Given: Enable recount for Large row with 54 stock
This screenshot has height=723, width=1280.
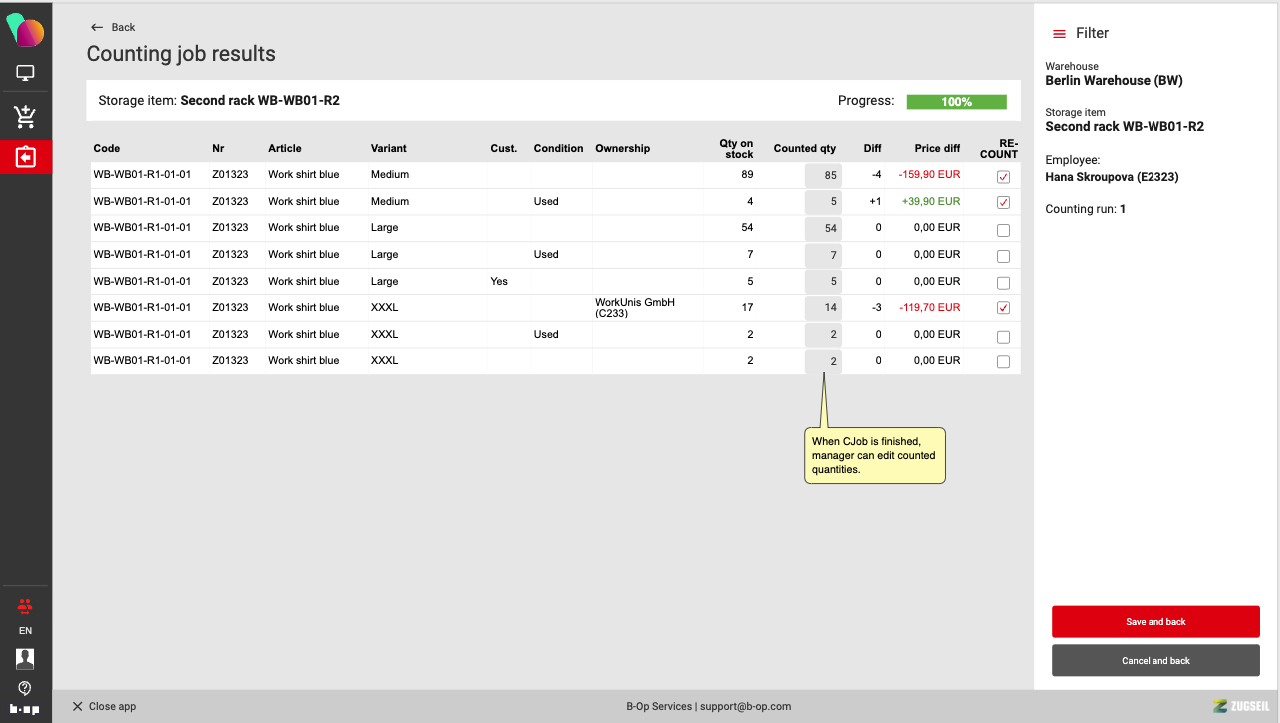Looking at the screenshot, I should coord(1003,230).
